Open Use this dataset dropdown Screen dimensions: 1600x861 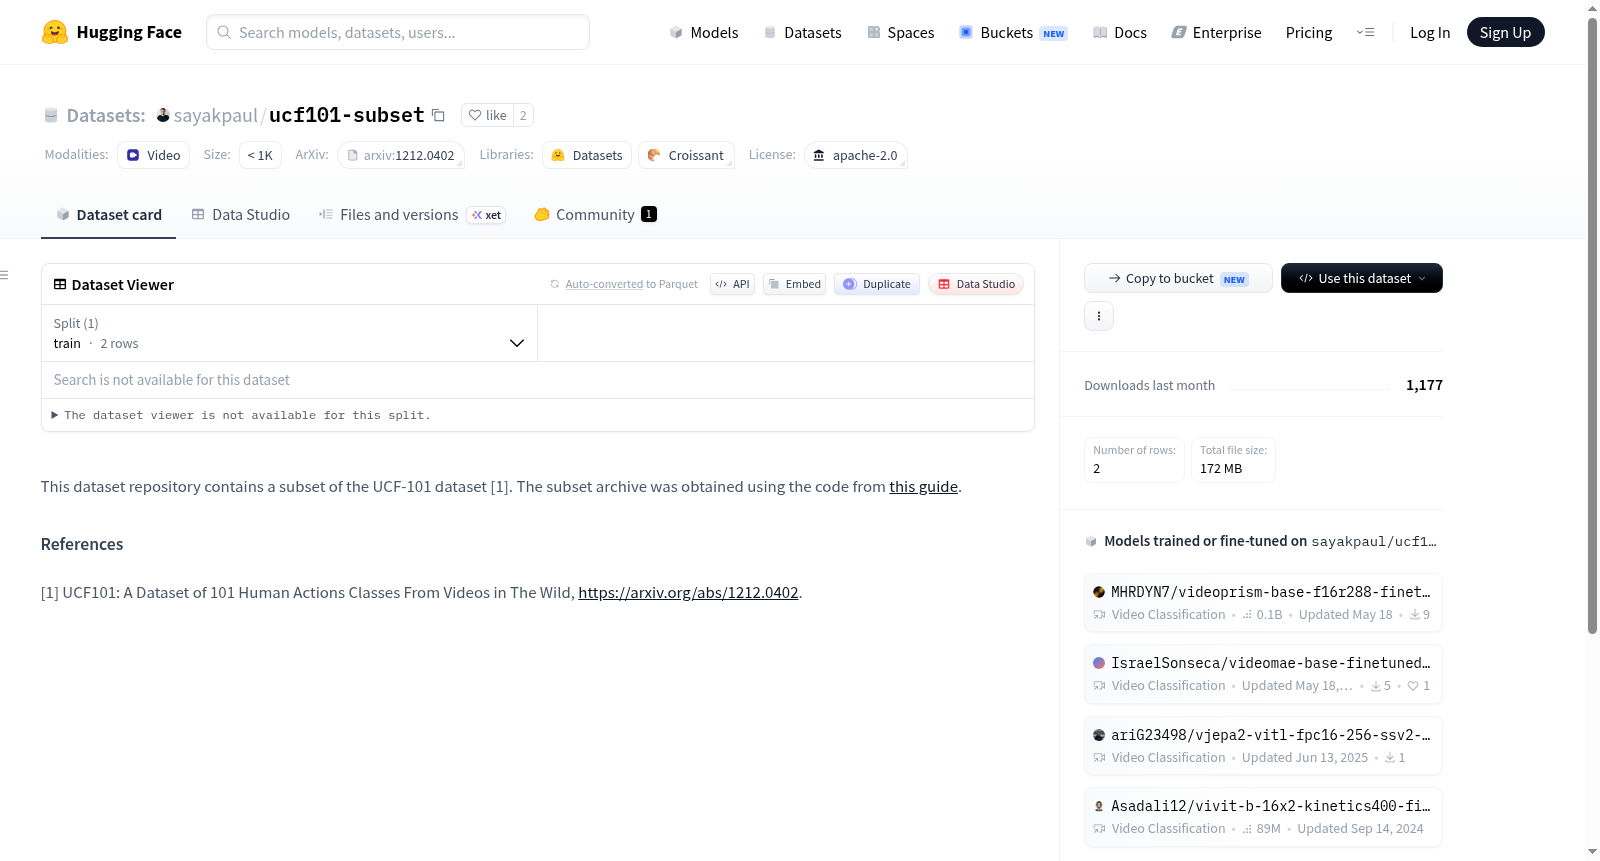1361,278
